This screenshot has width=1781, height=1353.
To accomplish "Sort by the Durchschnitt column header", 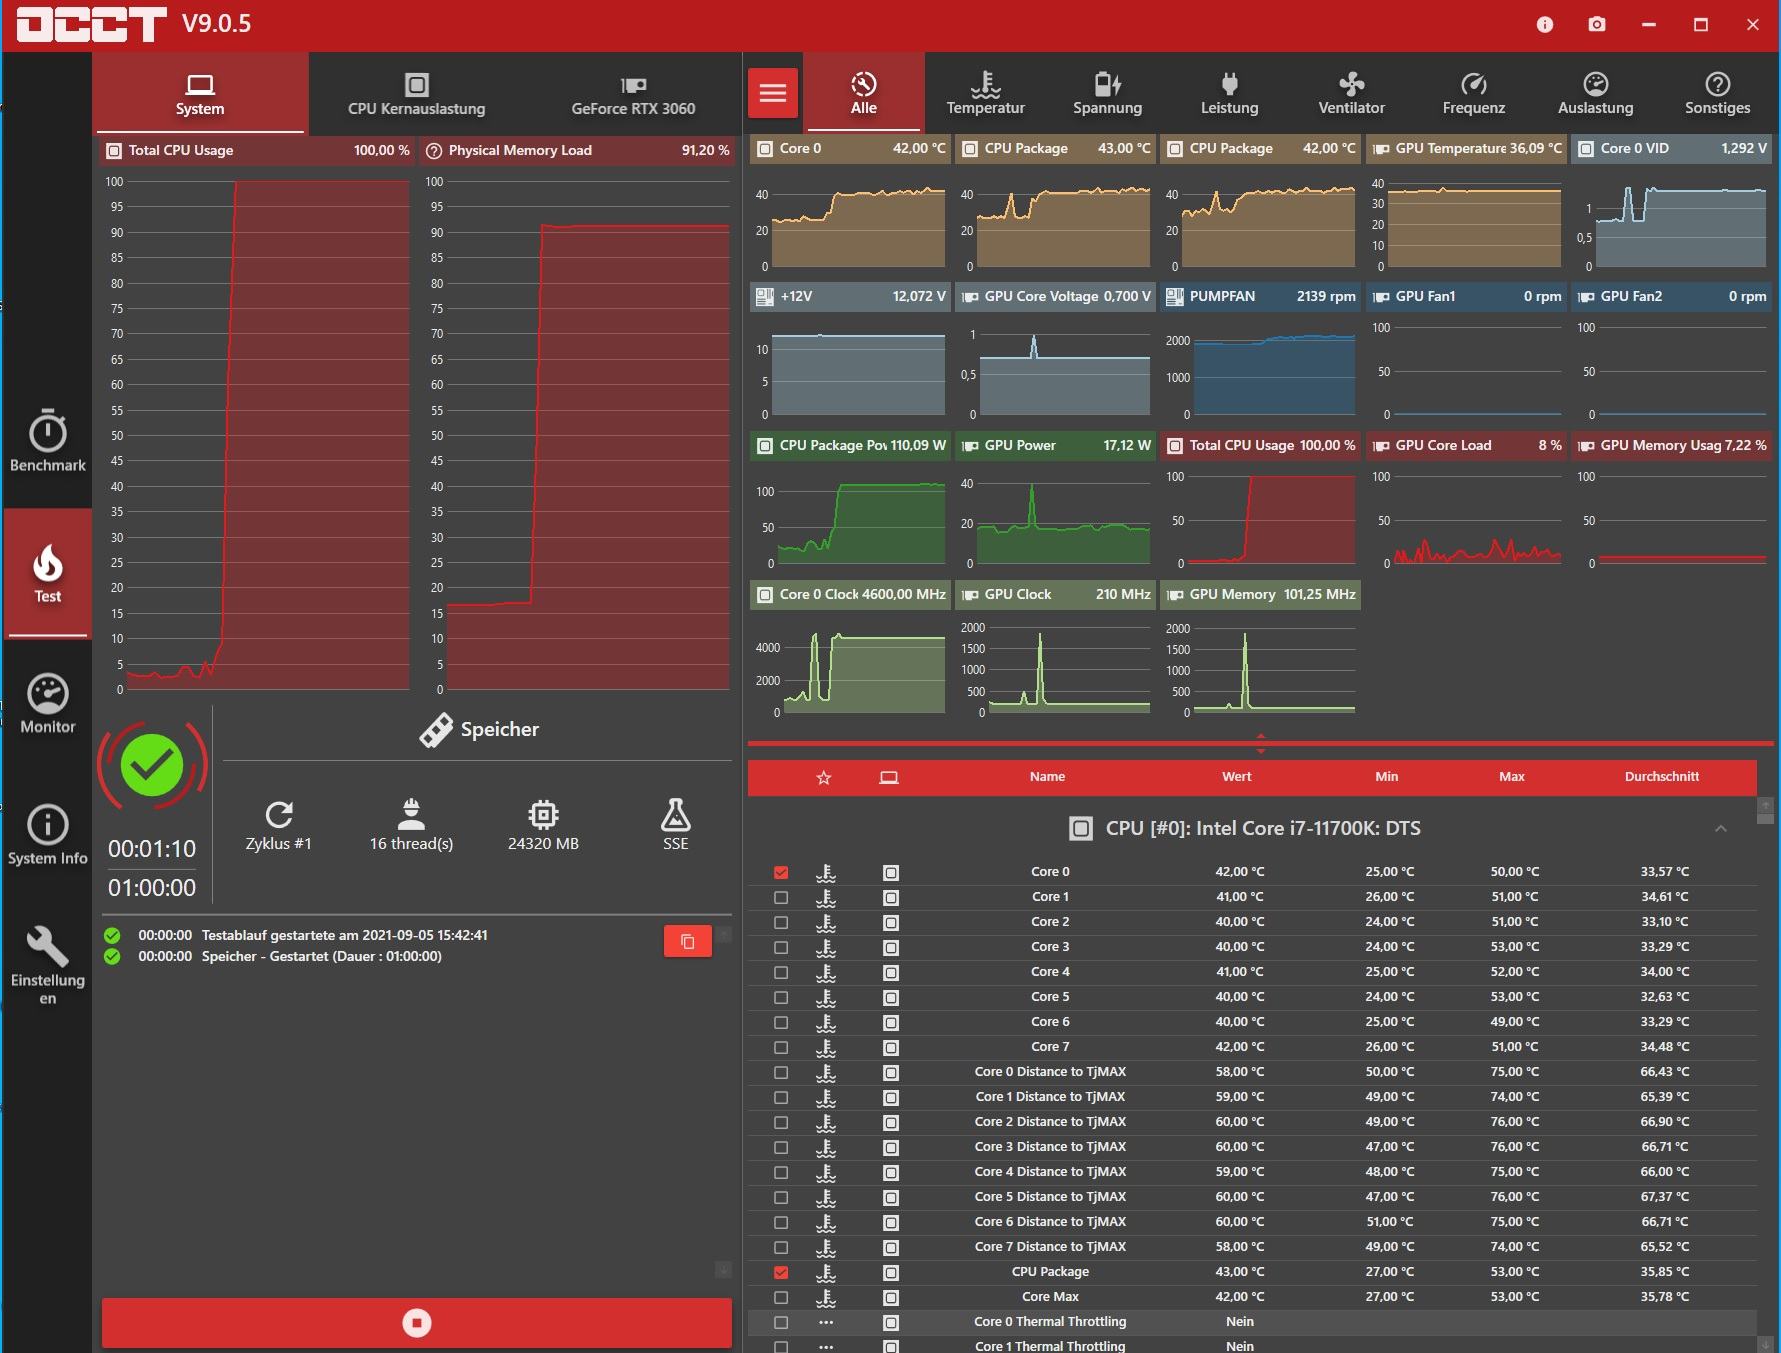I will point(1662,777).
